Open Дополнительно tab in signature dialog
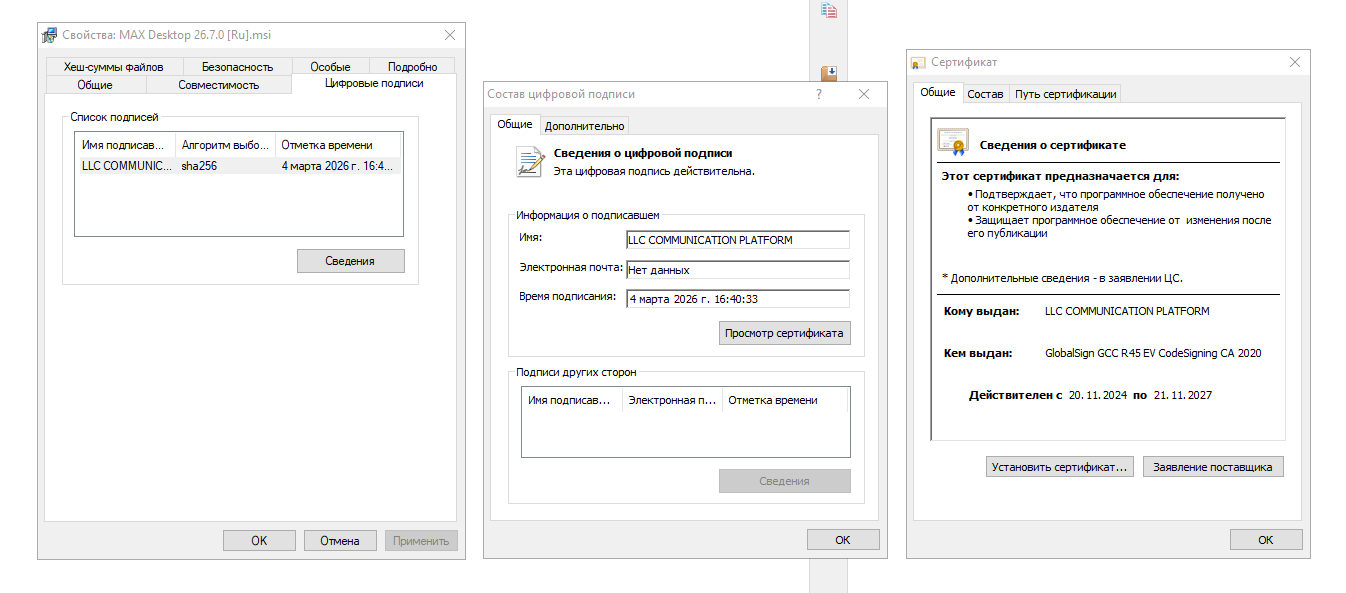Screen dimensions: 1346x593 point(585,125)
